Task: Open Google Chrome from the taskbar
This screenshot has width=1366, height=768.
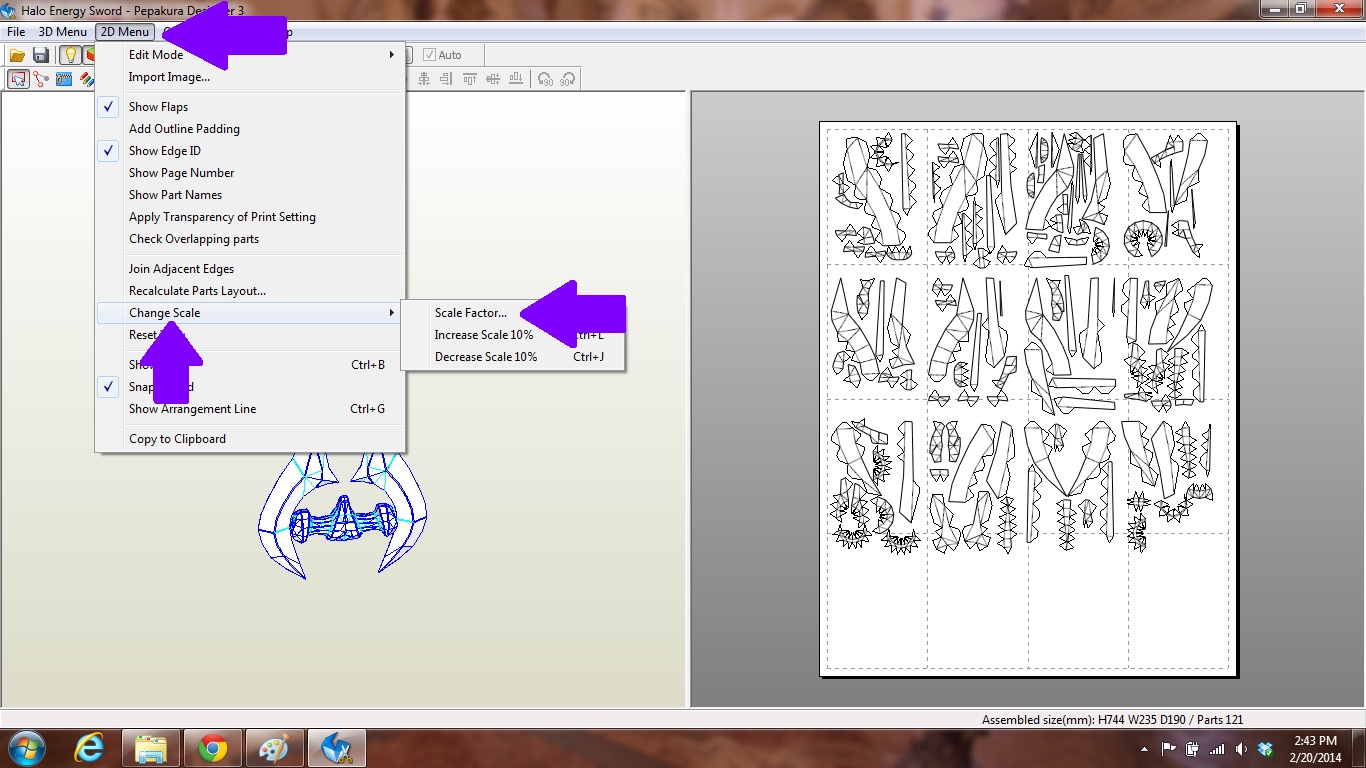Action: [x=212, y=748]
